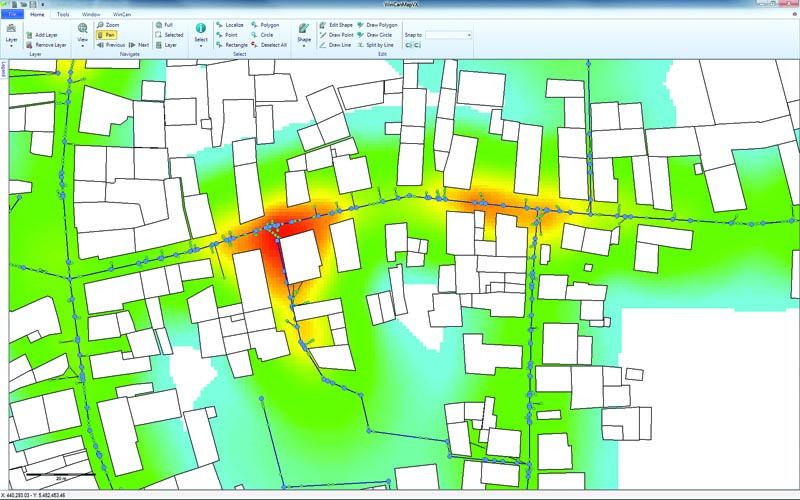The height and width of the screenshot is (500, 800).
Task: Pick the Polygon selection tool
Action: pos(269,24)
